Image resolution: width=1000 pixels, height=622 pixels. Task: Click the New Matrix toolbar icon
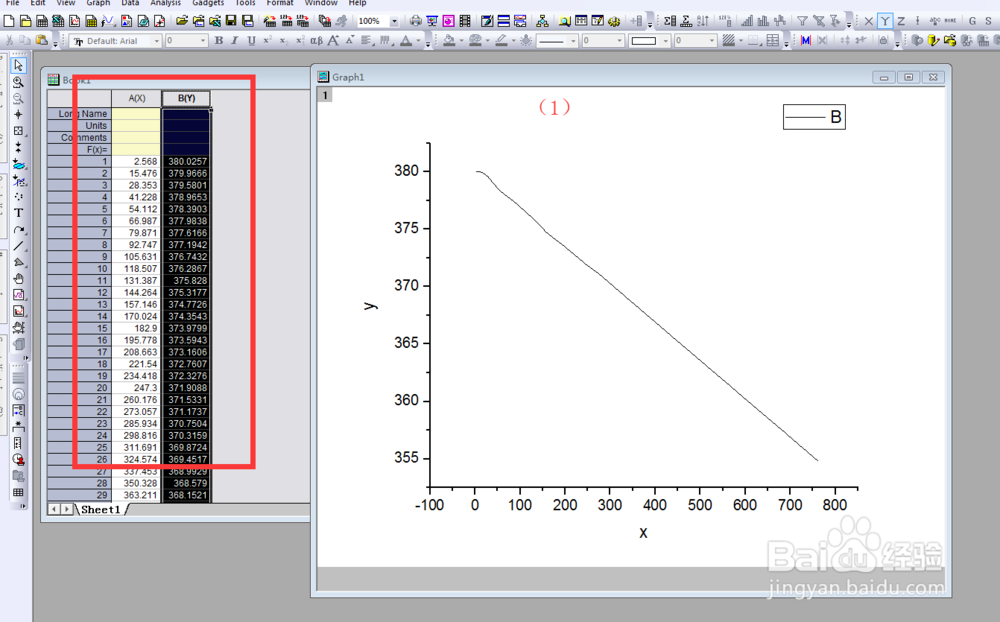click(91, 21)
